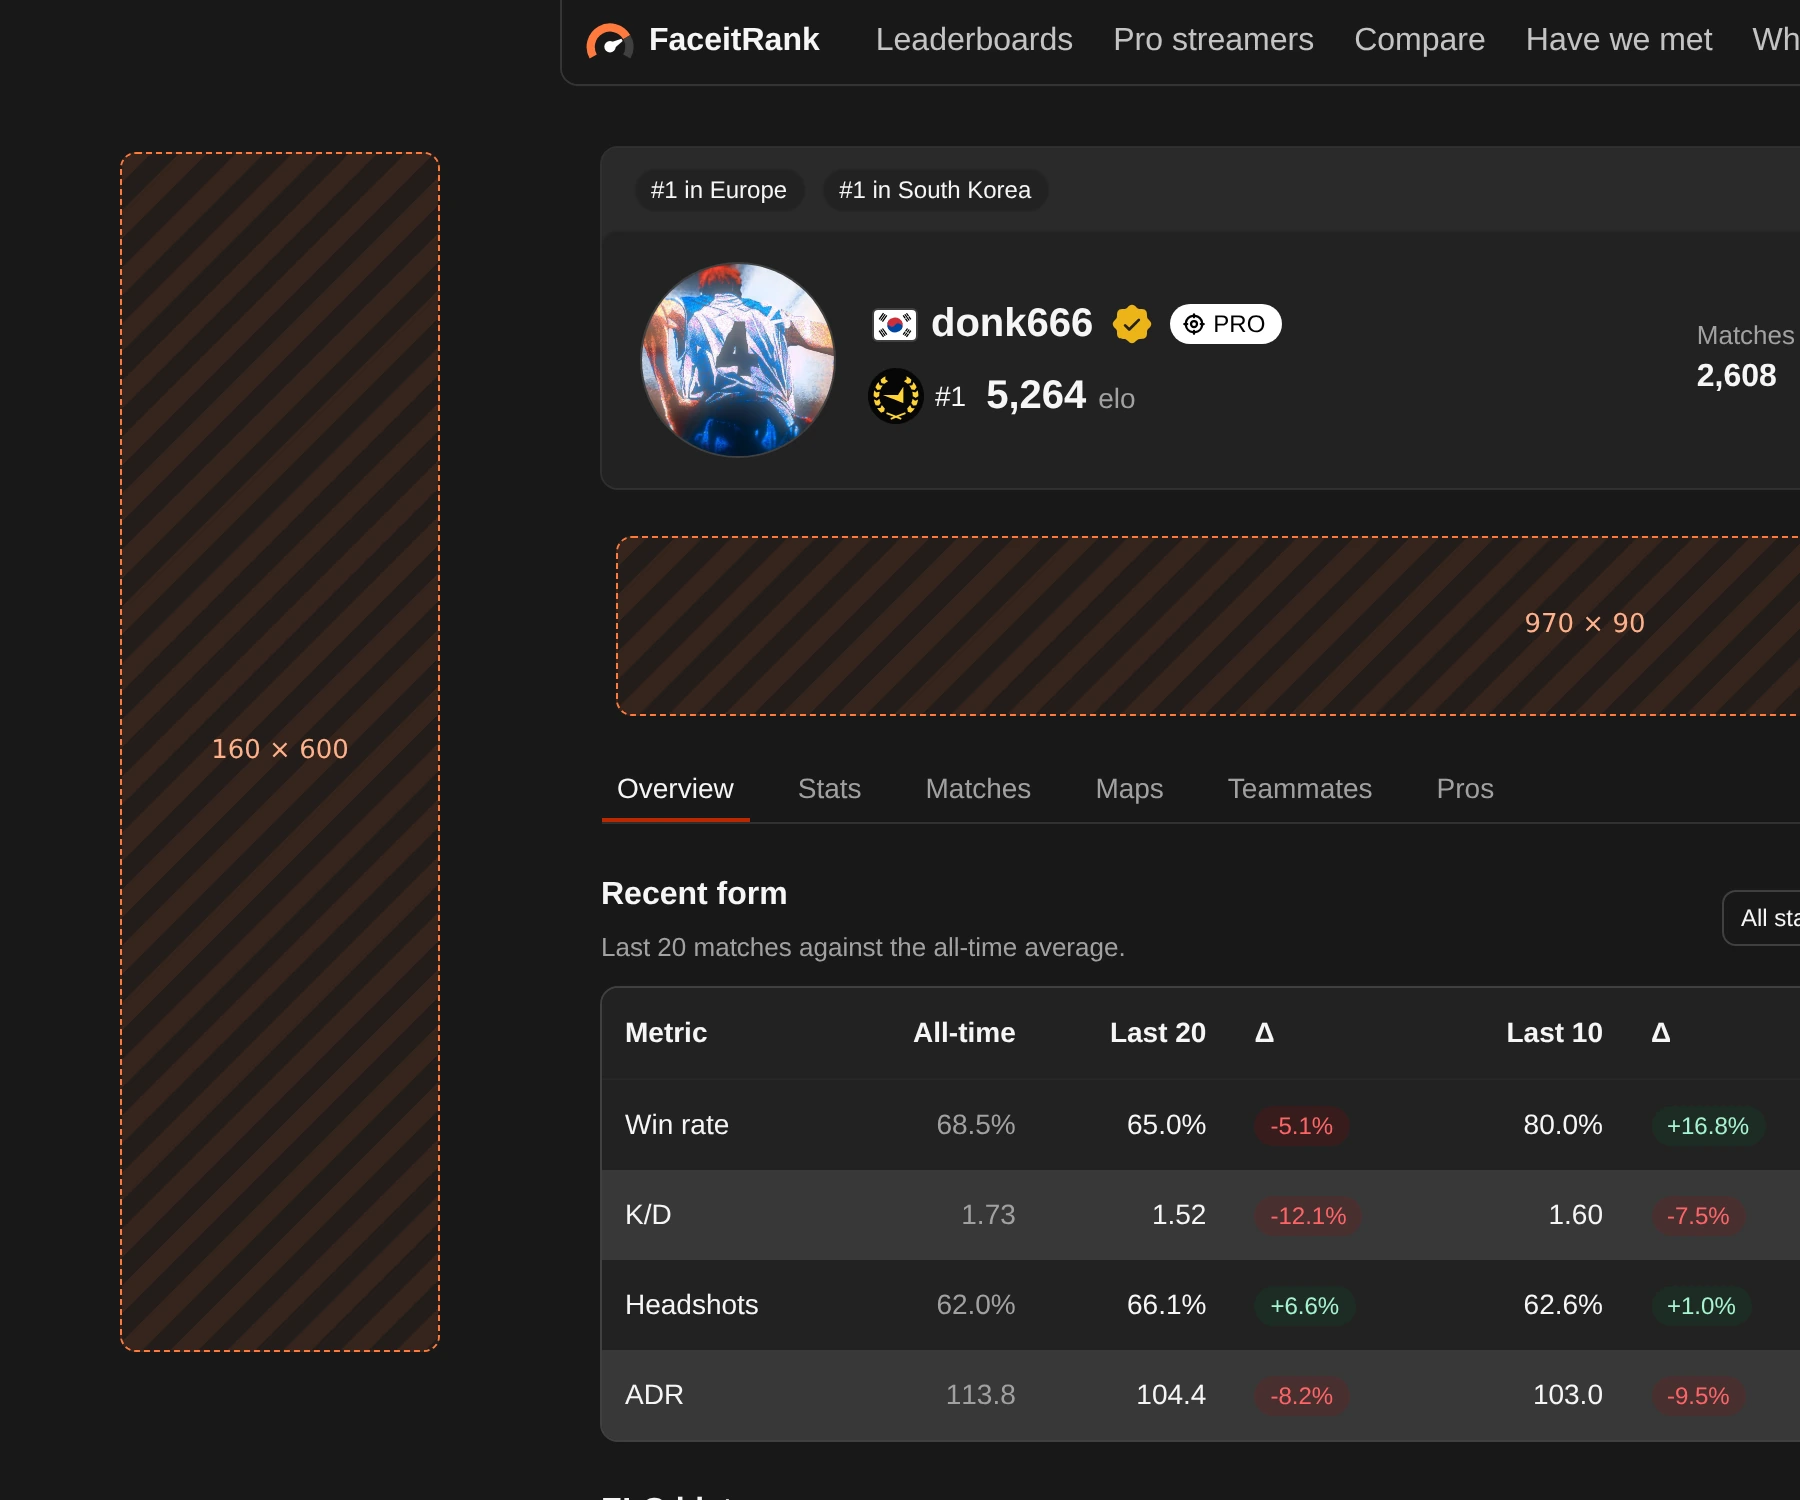Click the FaceitRank speedometer logo icon
This screenshot has width=1800, height=1500.
tap(609, 41)
